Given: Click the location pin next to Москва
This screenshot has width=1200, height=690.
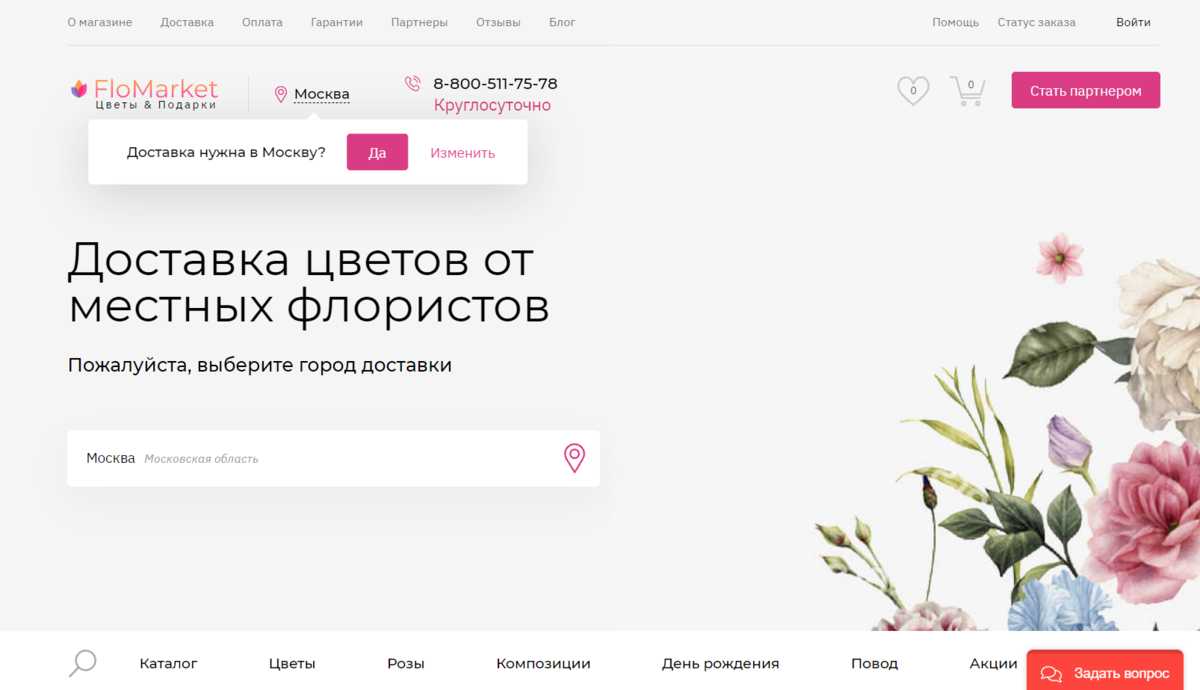Looking at the screenshot, I should pos(281,94).
